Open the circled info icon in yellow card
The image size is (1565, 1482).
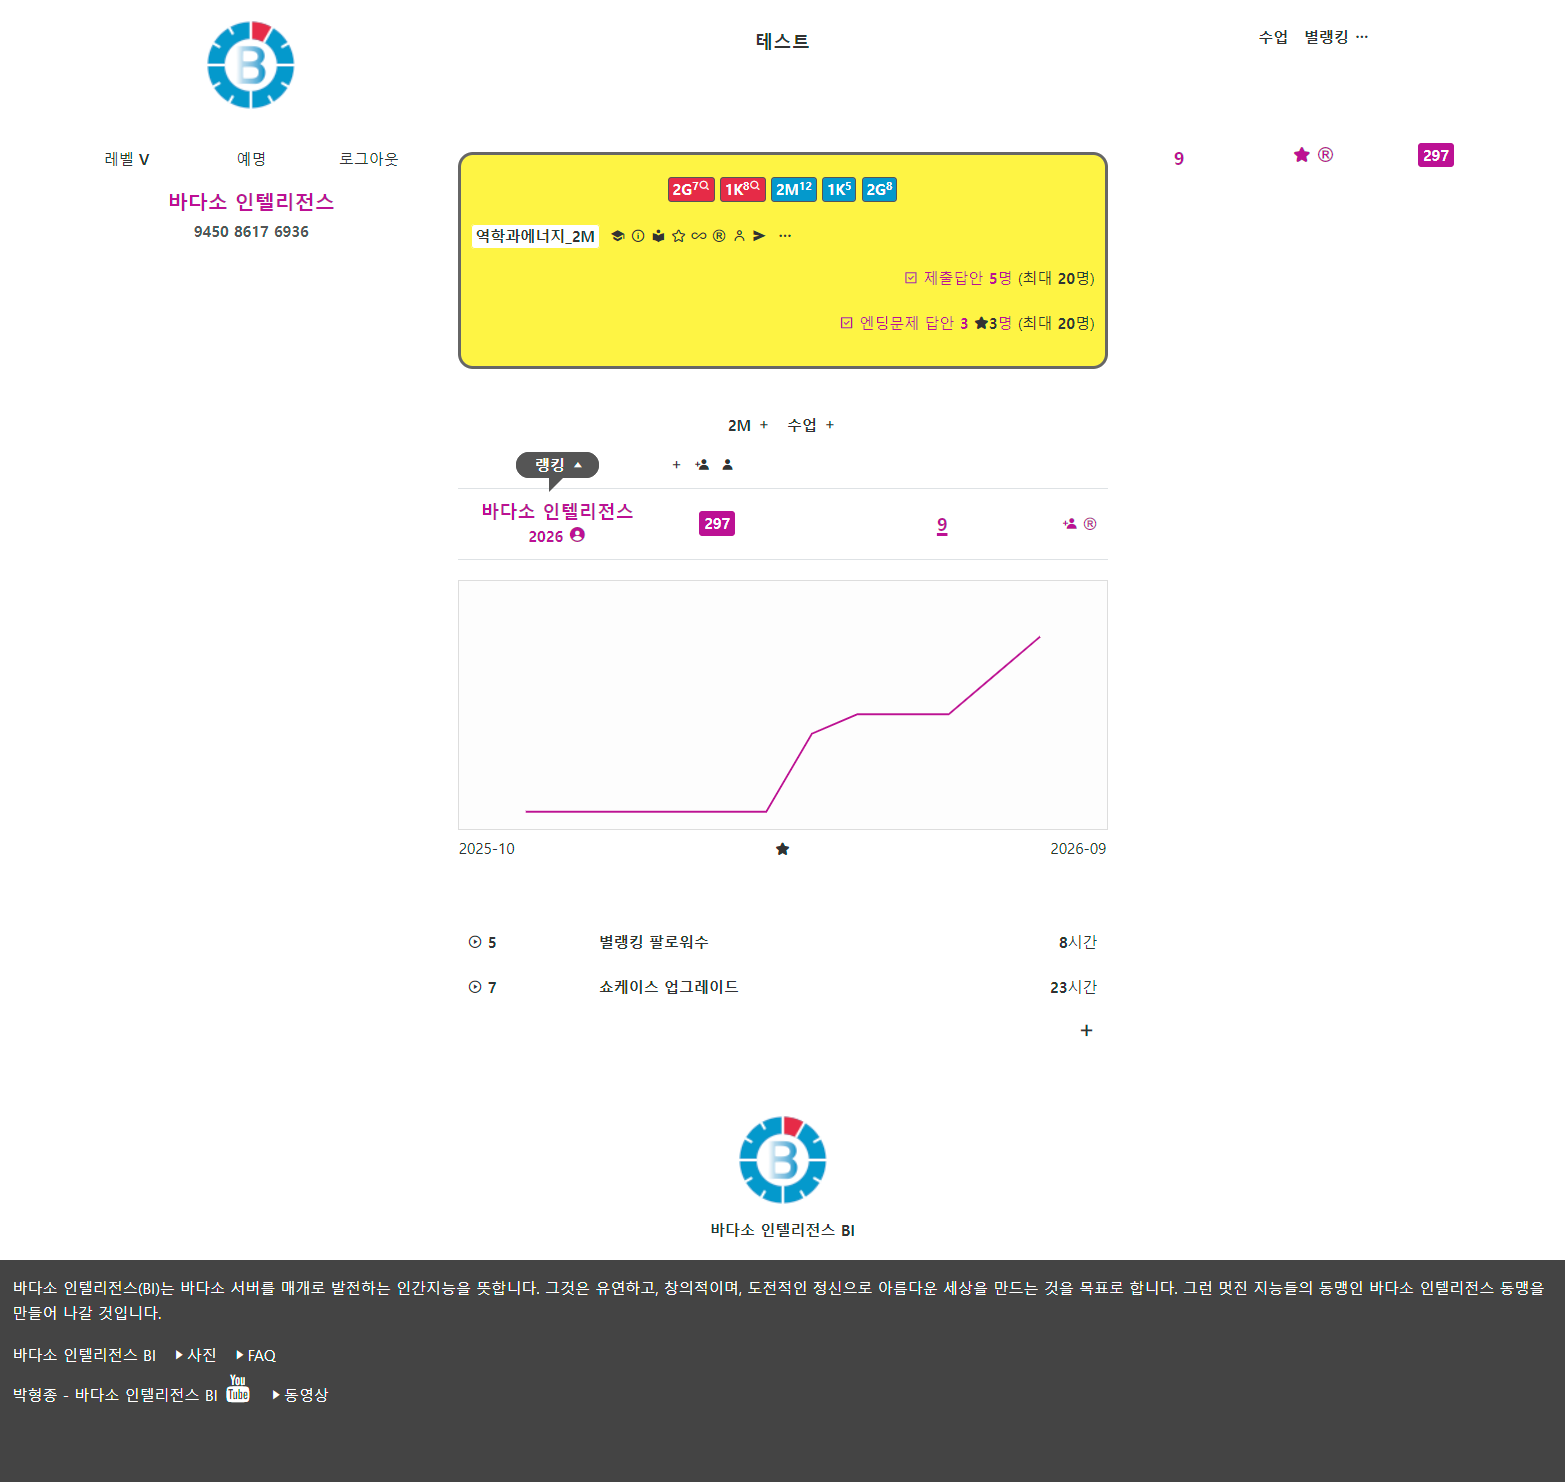click(x=638, y=236)
